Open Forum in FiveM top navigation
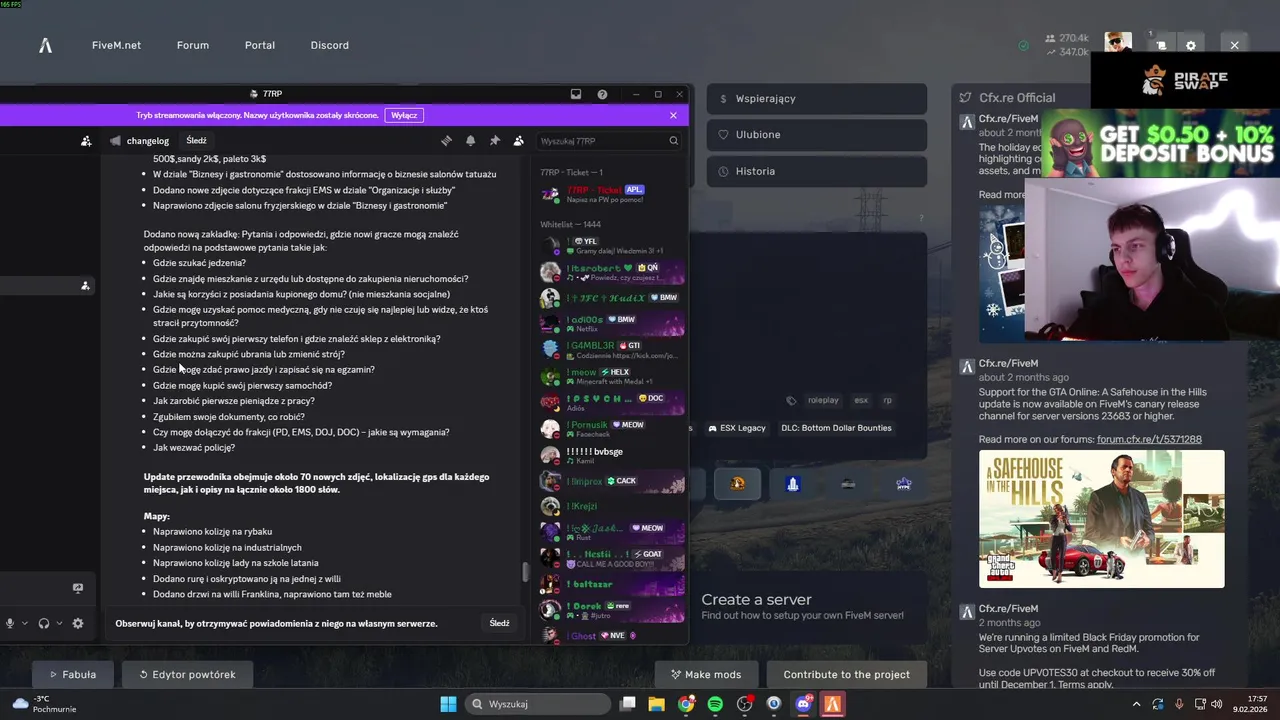The height and width of the screenshot is (720, 1280). pyautogui.click(x=193, y=45)
